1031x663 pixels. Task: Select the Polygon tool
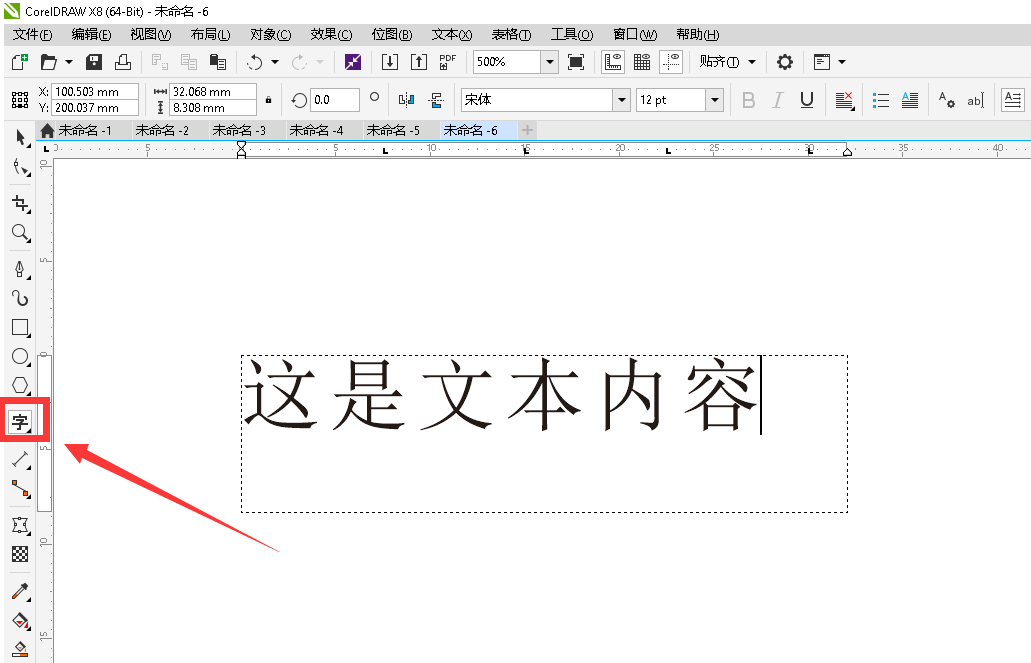[x=20, y=385]
